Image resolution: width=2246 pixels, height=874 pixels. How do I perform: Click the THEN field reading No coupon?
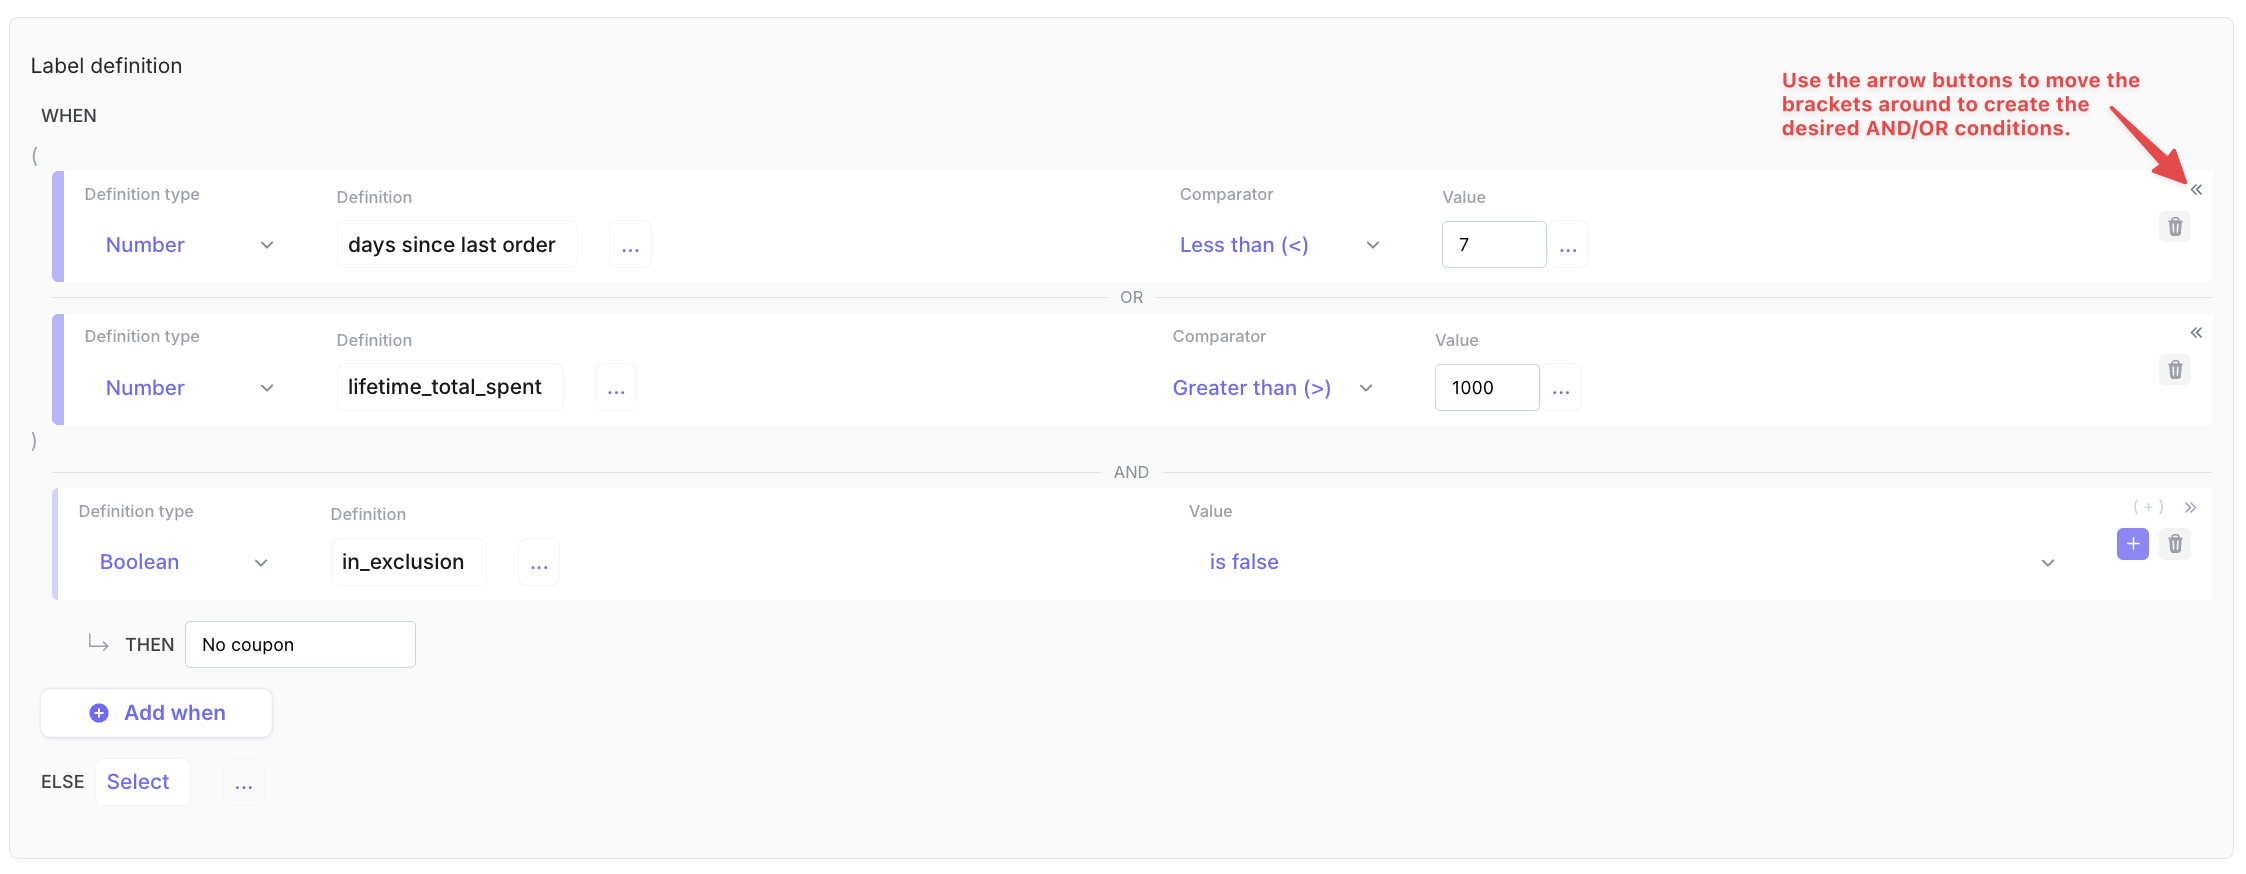300,645
